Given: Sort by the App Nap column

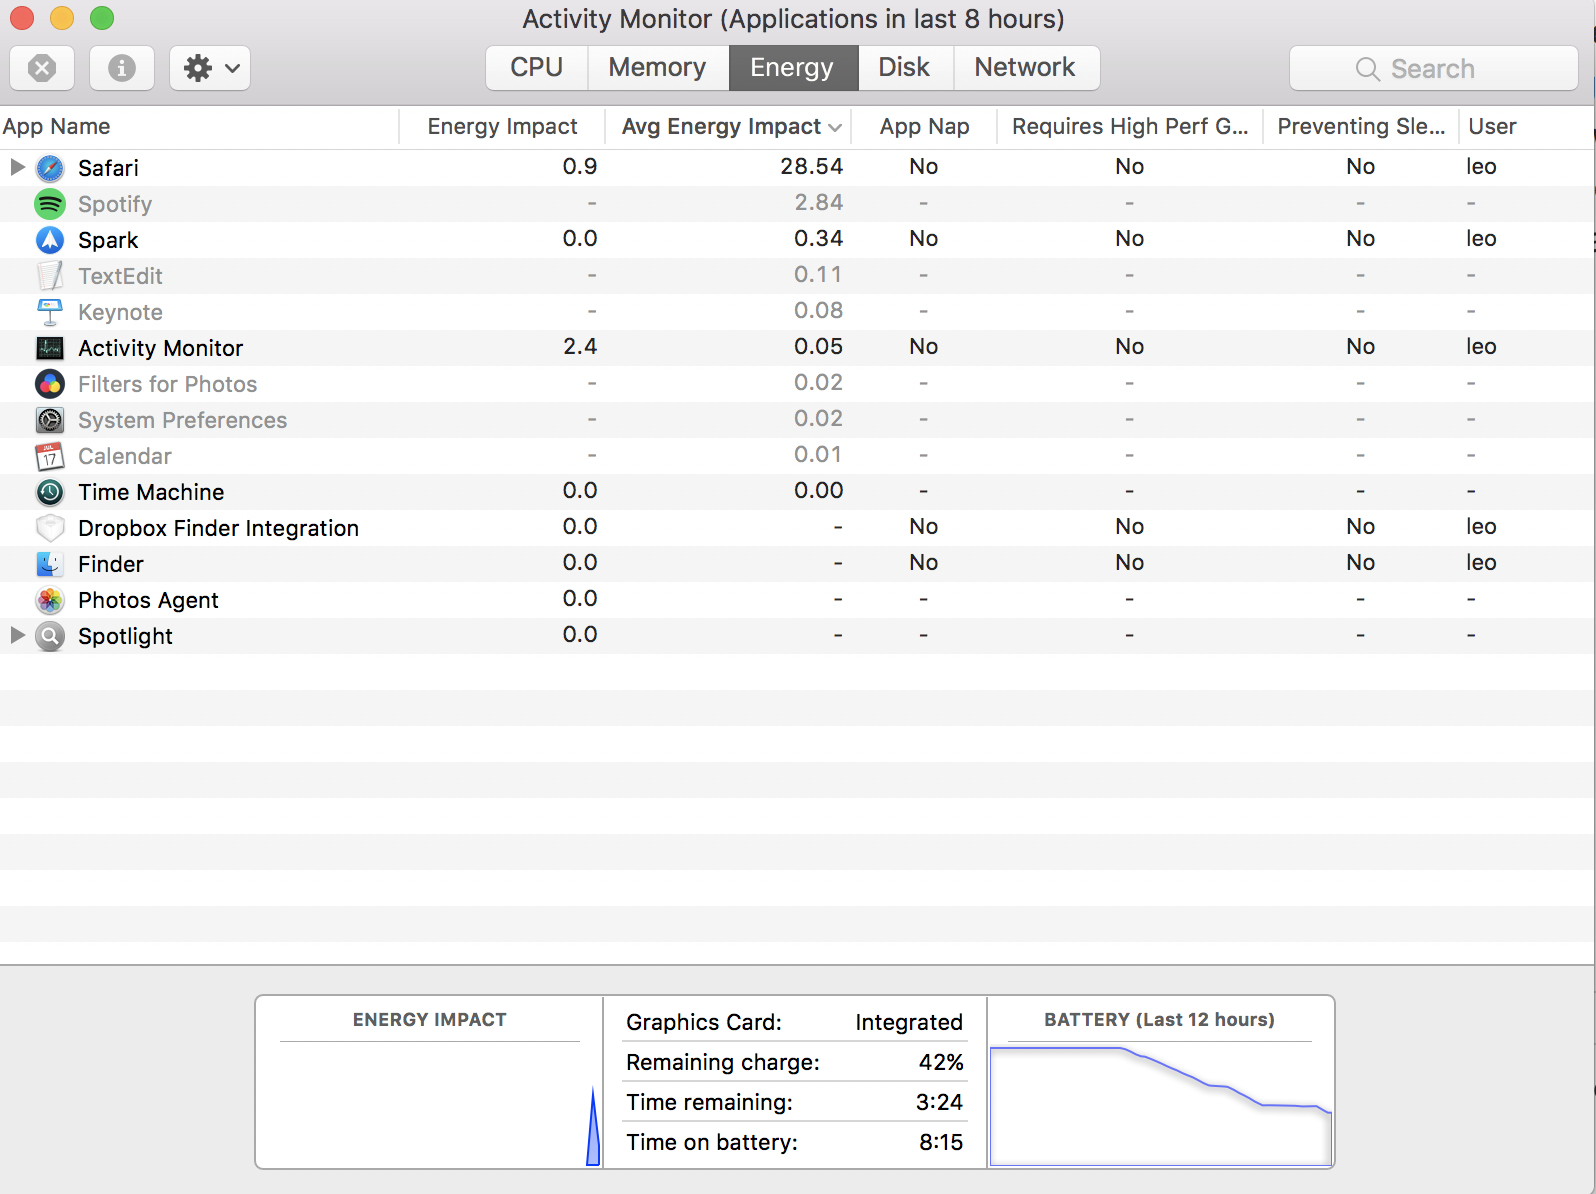Looking at the screenshot, I should 925,127.
